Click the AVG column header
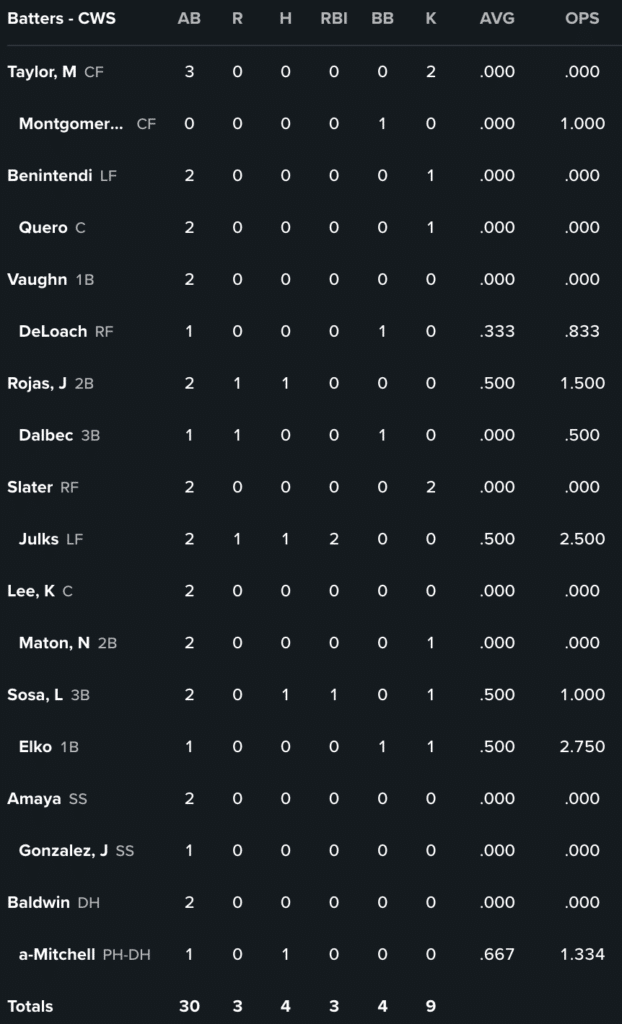Image resolution: width=622 pixels, height=1024 pixels. (497, 19)
